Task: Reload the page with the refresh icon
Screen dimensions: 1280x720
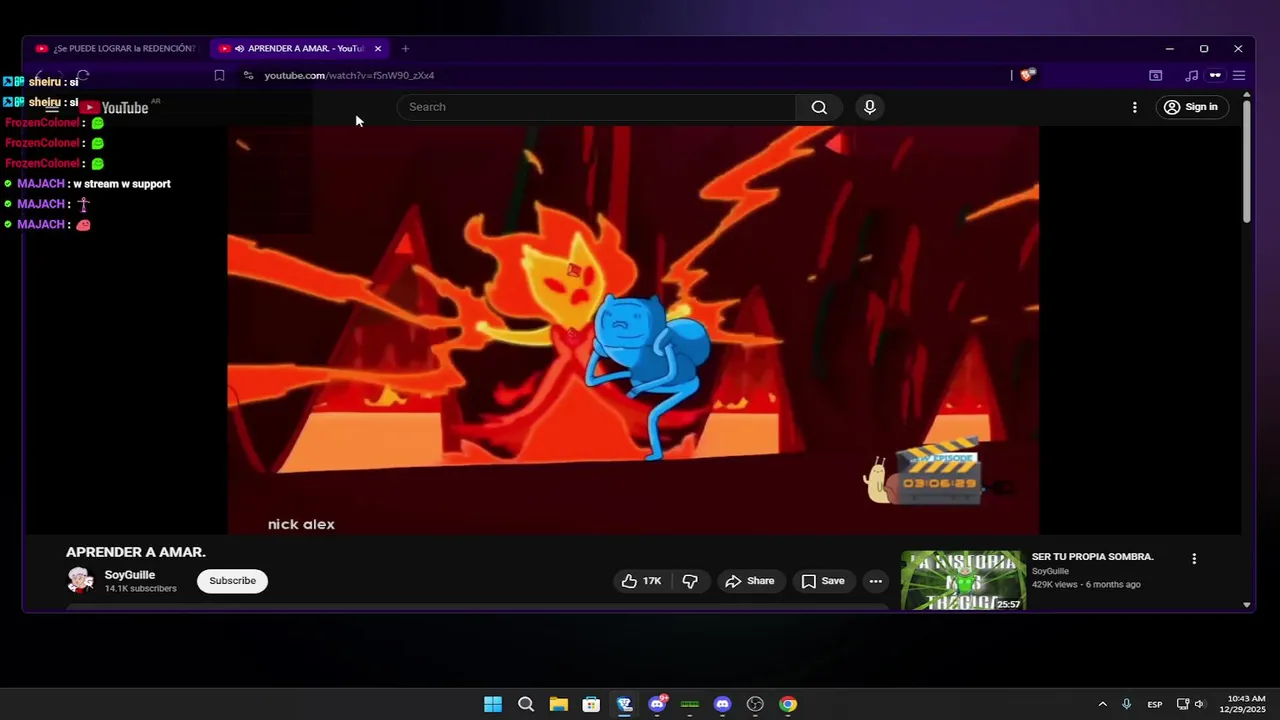Action: [83, 75]
